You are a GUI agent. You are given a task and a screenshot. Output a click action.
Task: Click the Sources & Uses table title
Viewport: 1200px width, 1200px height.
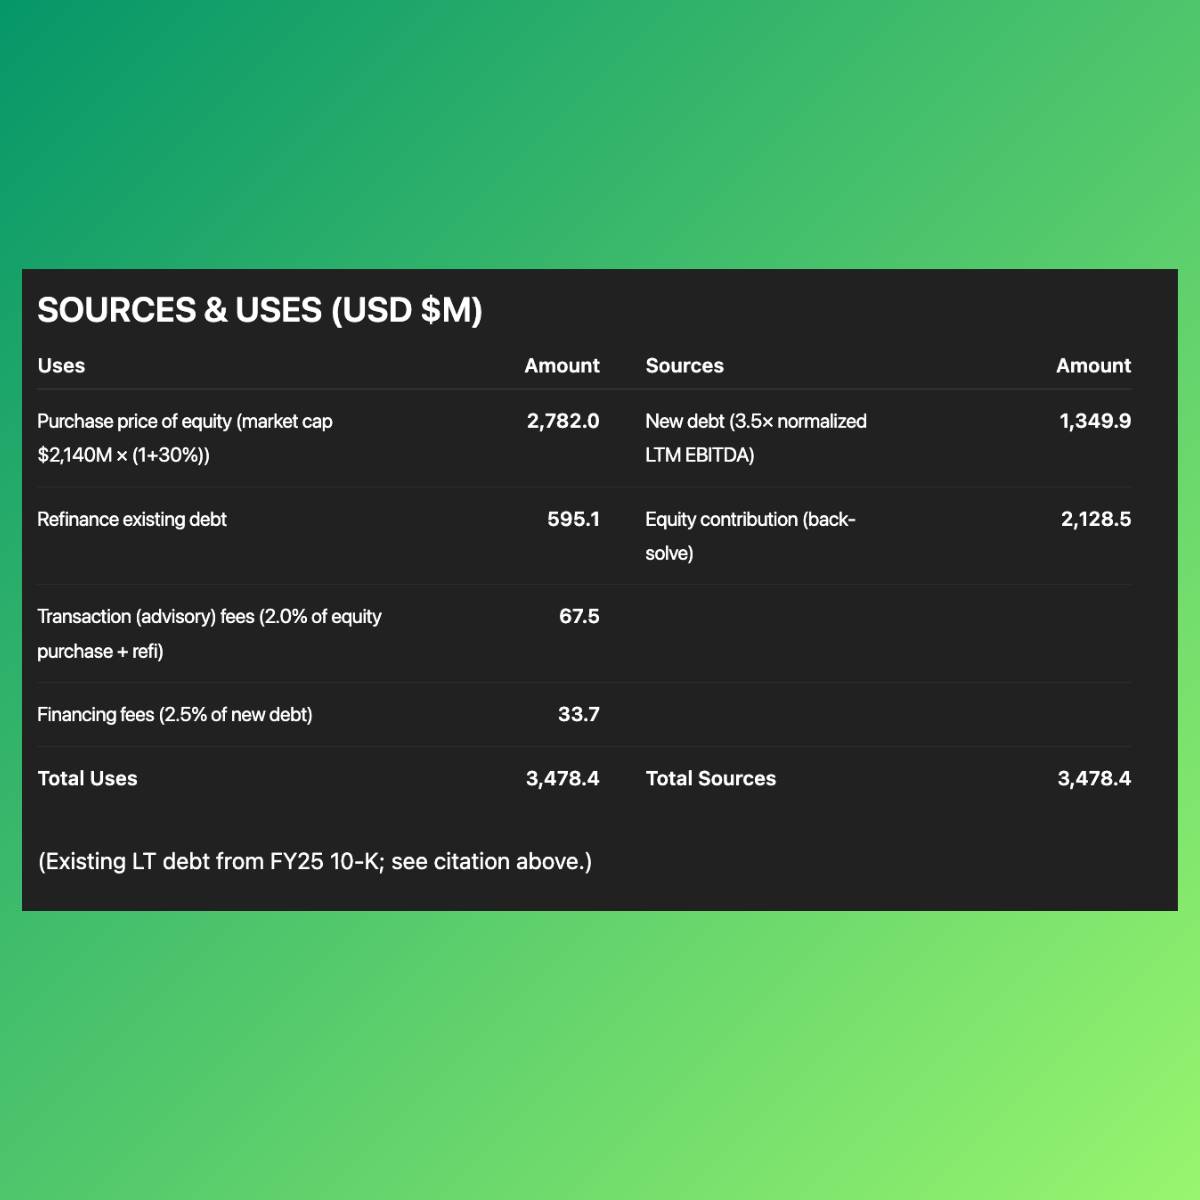pos(260,310)
